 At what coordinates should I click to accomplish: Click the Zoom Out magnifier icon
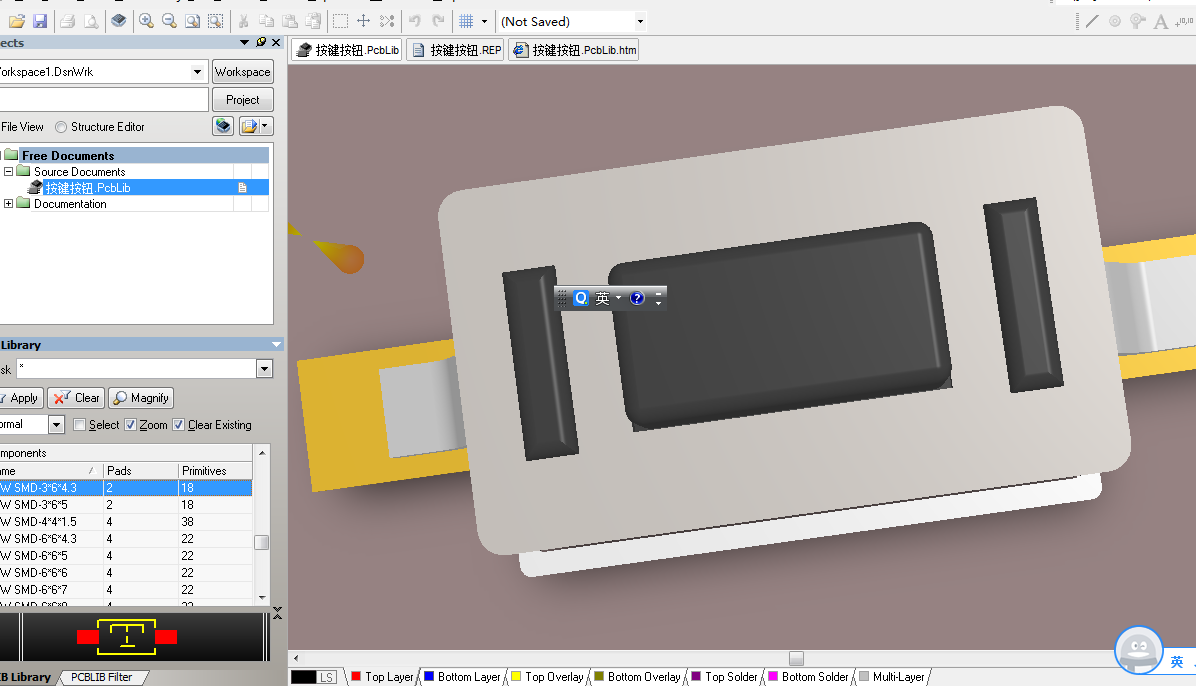pos(169,21)
